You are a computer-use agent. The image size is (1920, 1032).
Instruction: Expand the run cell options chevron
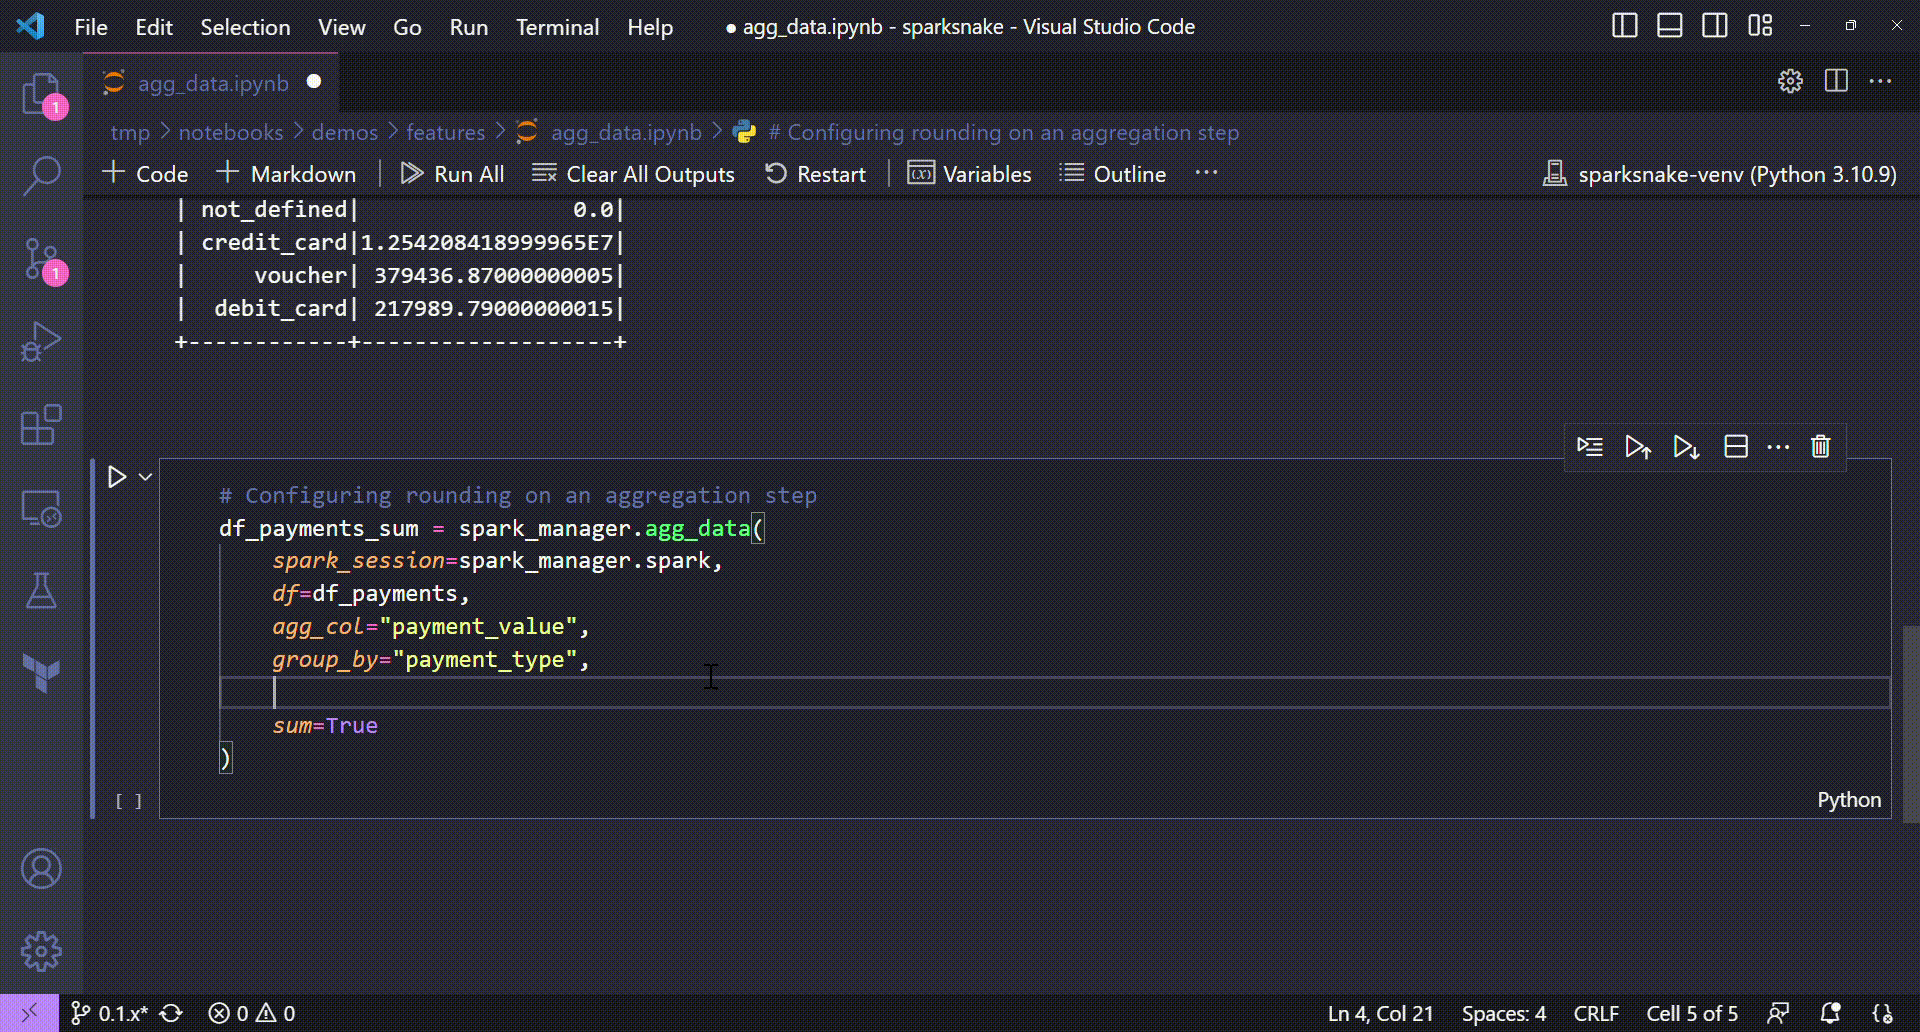[146, 477]
